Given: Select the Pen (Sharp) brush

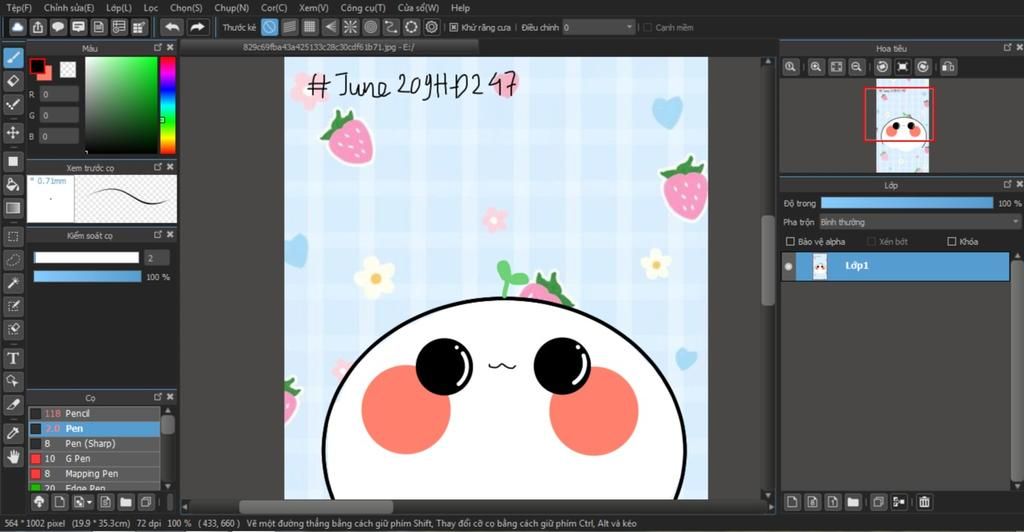Looking at the screenshot, I should tap(94, 443).
